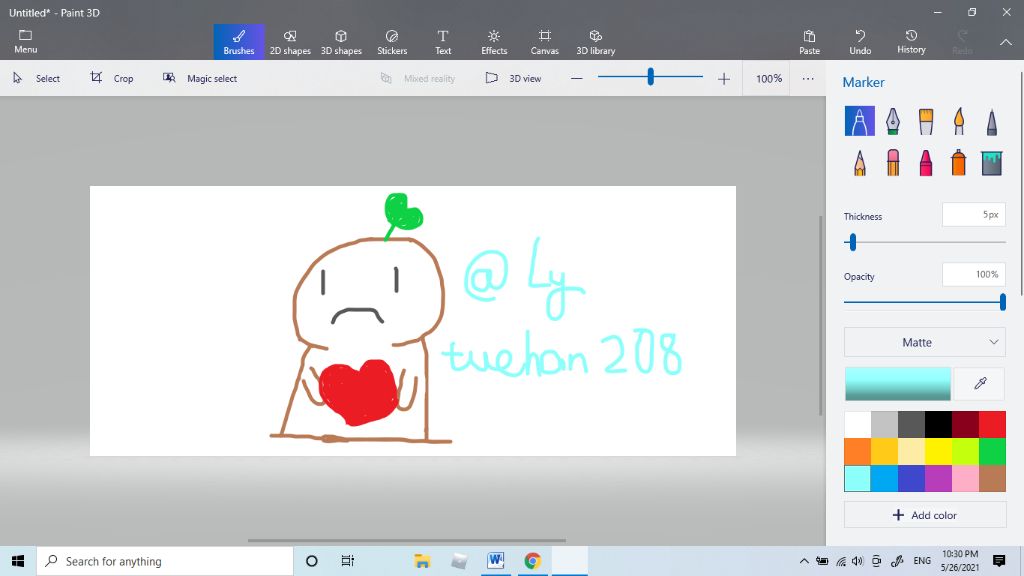The image size is (1024, 576).
Task: Choose the light turquoise color swatch
Action: (857, 478)
